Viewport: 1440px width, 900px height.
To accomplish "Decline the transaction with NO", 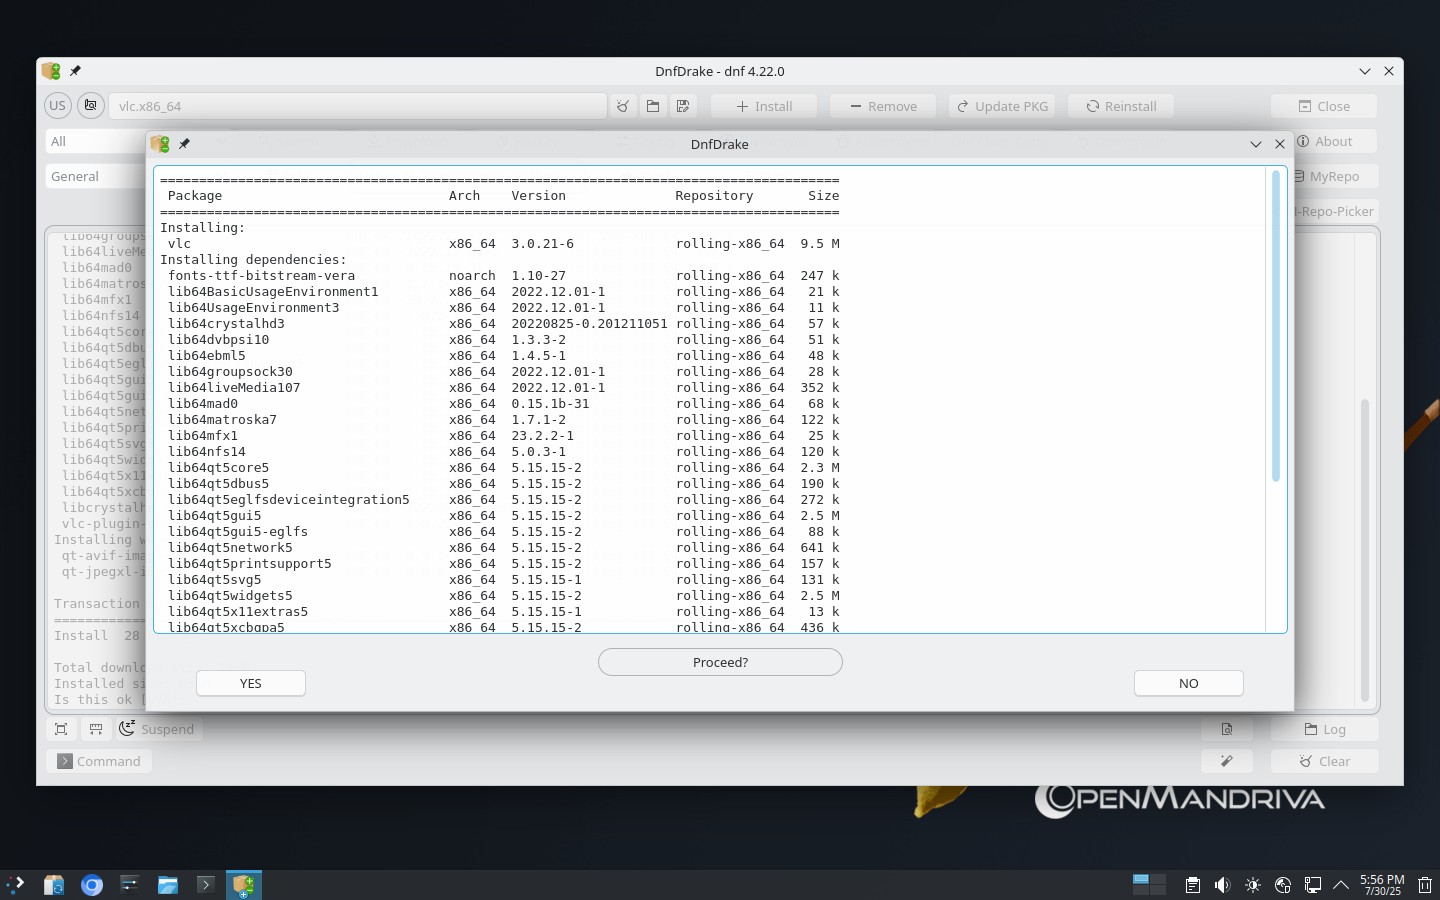I will pyautogui.click(x=1188, y=683).
